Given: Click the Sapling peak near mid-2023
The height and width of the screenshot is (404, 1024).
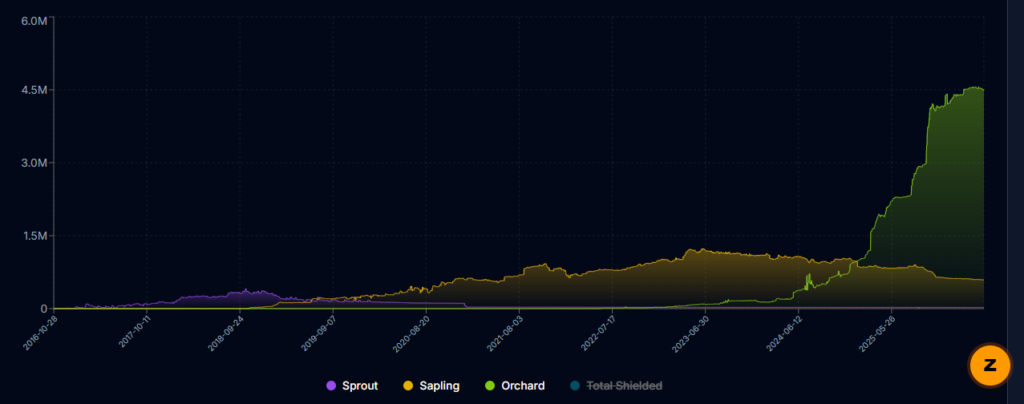Looking at the screenshot, I should (701, 249).
